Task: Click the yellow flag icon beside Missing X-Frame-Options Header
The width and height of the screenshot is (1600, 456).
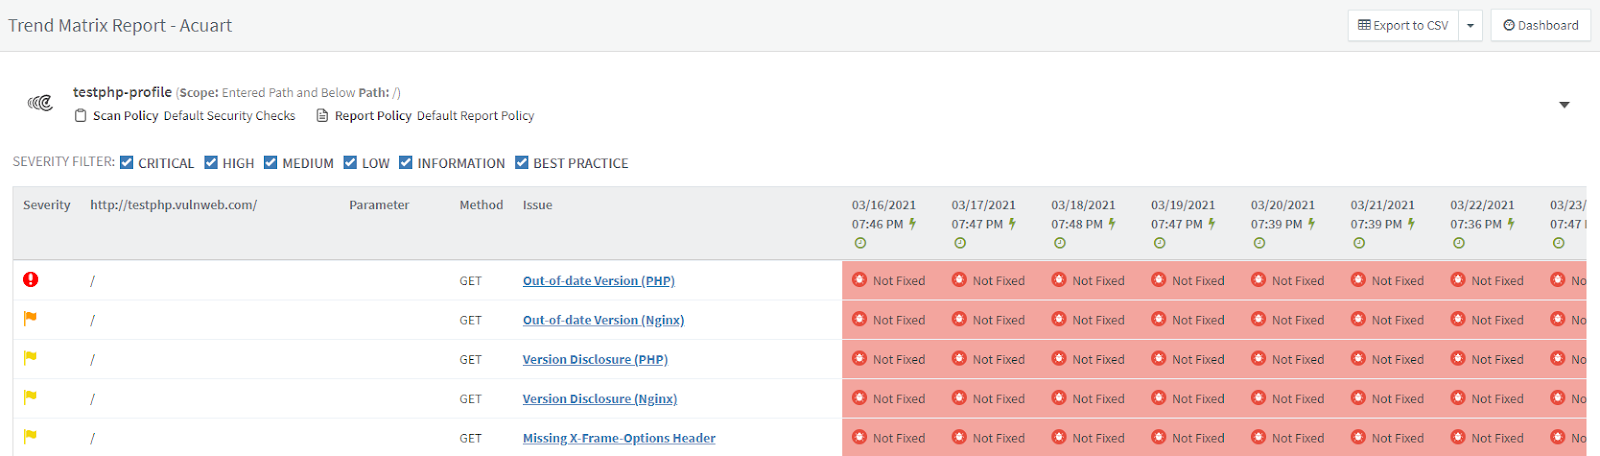Action: [31, 437]
